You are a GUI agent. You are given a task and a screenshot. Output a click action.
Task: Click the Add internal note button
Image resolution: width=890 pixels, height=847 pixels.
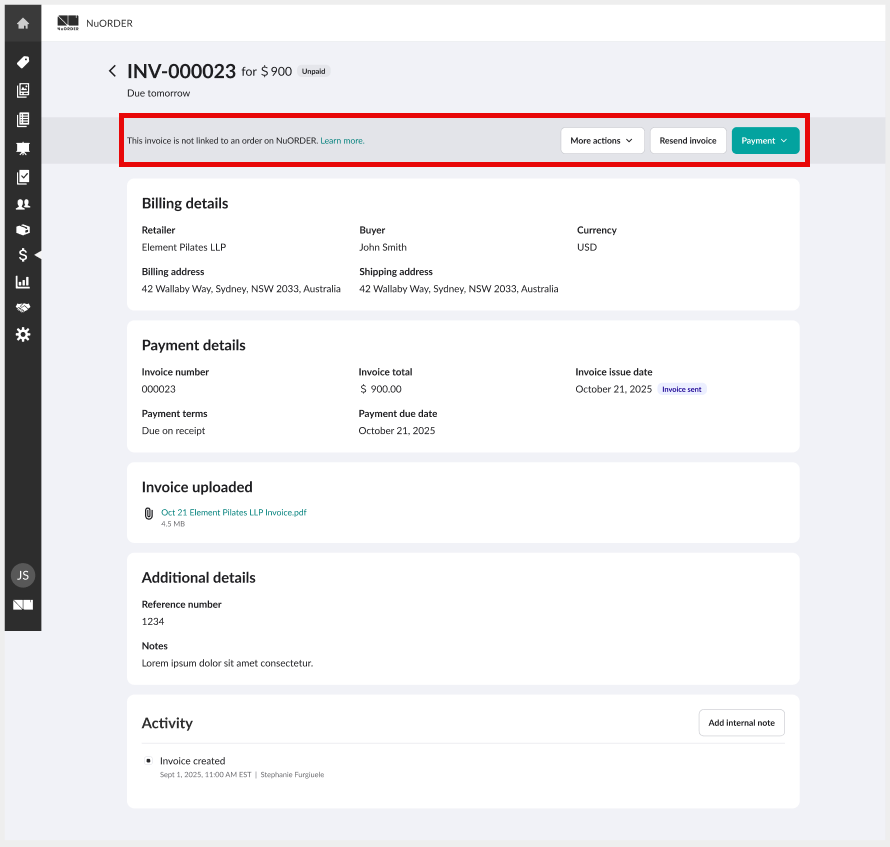point(741,723)
